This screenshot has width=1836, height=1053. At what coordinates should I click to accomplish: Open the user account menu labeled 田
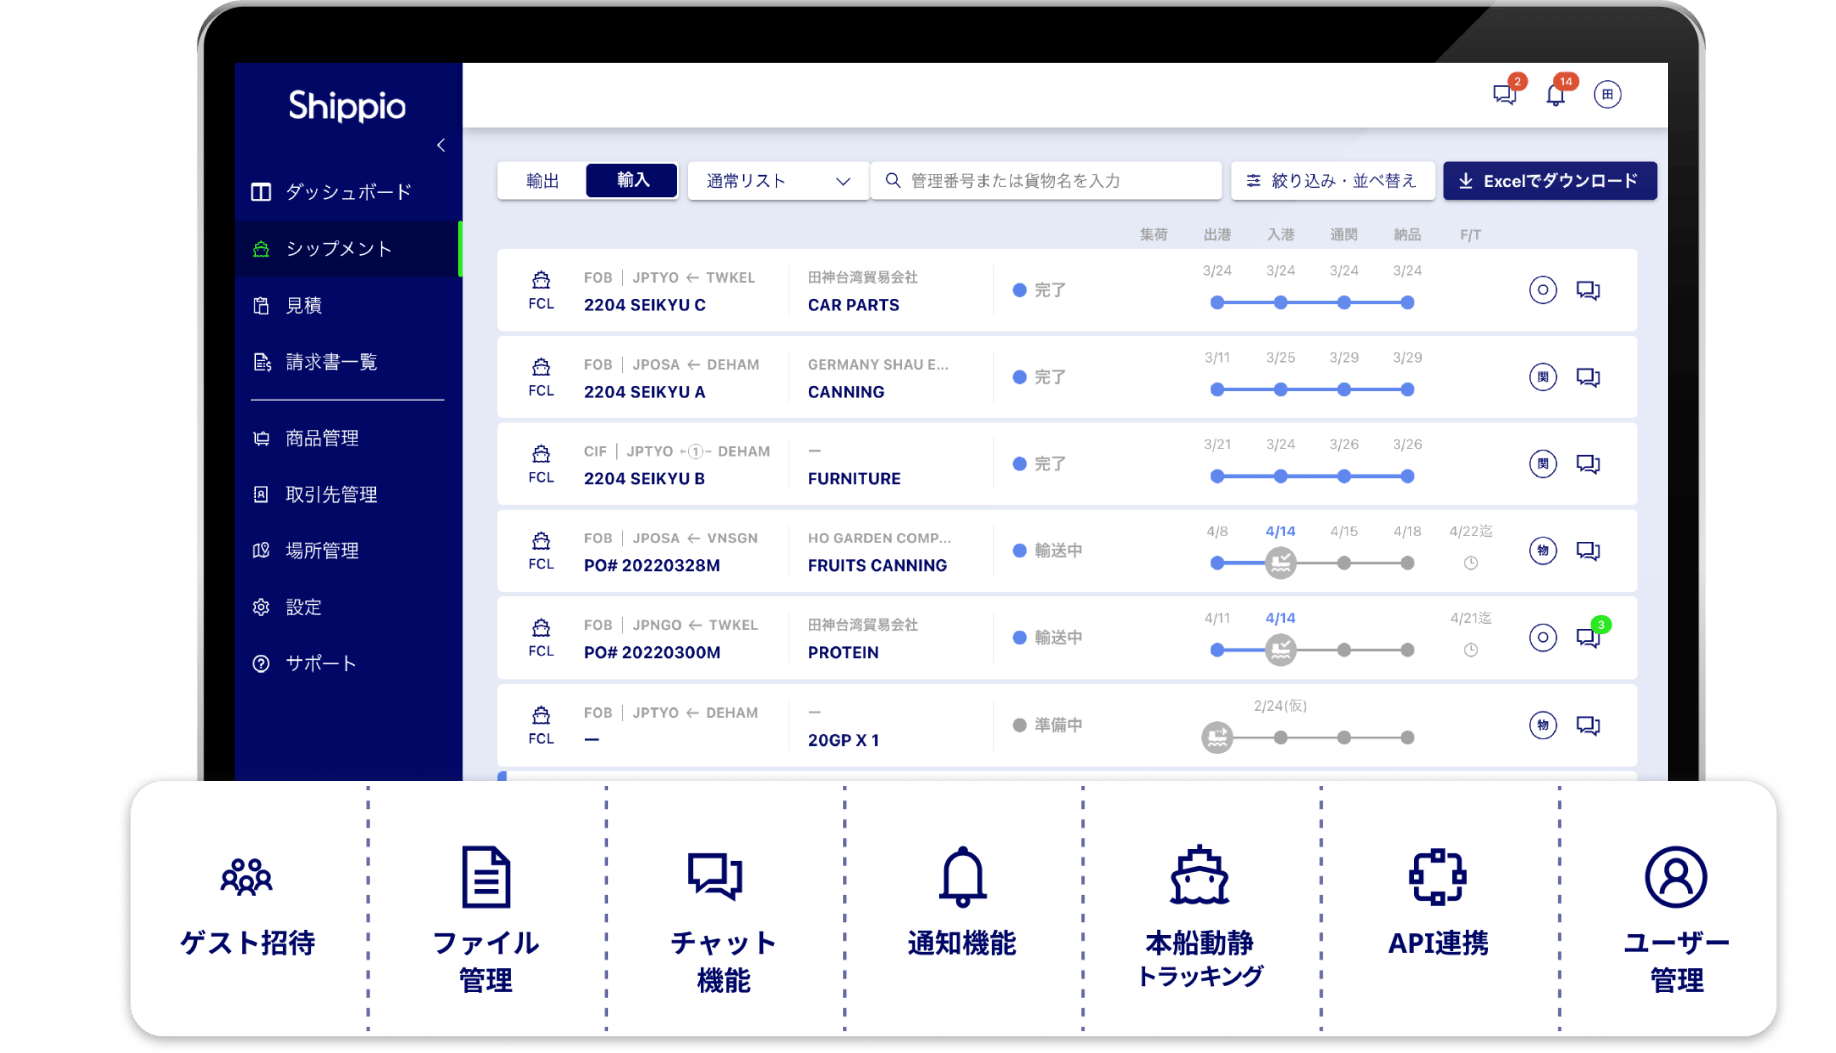click(x=1608, y=93)
